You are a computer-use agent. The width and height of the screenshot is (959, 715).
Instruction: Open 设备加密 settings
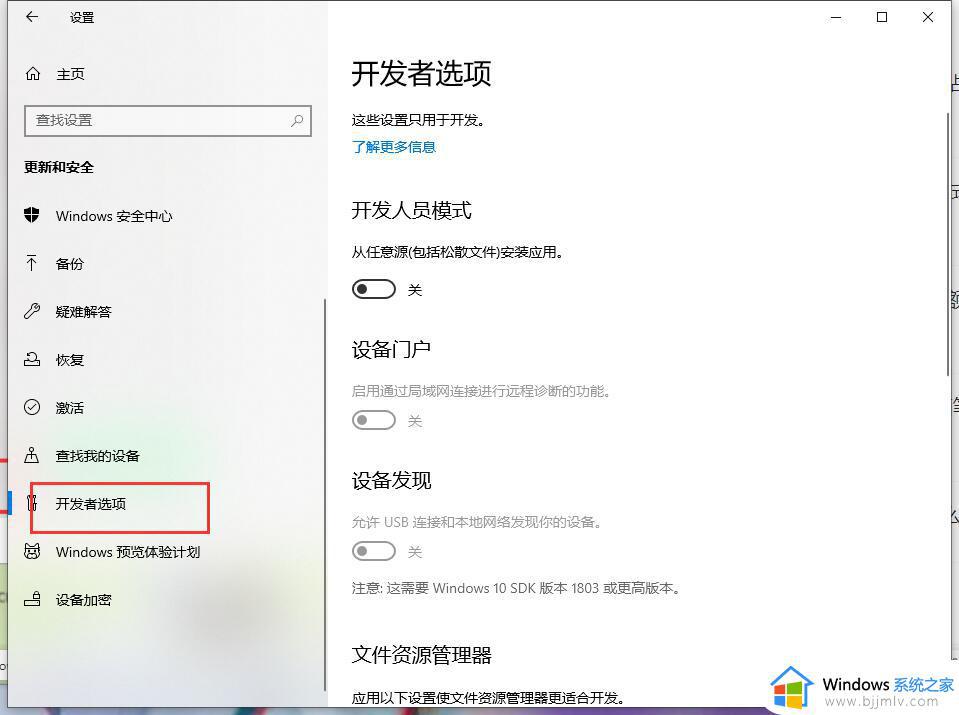click(83, 600)
